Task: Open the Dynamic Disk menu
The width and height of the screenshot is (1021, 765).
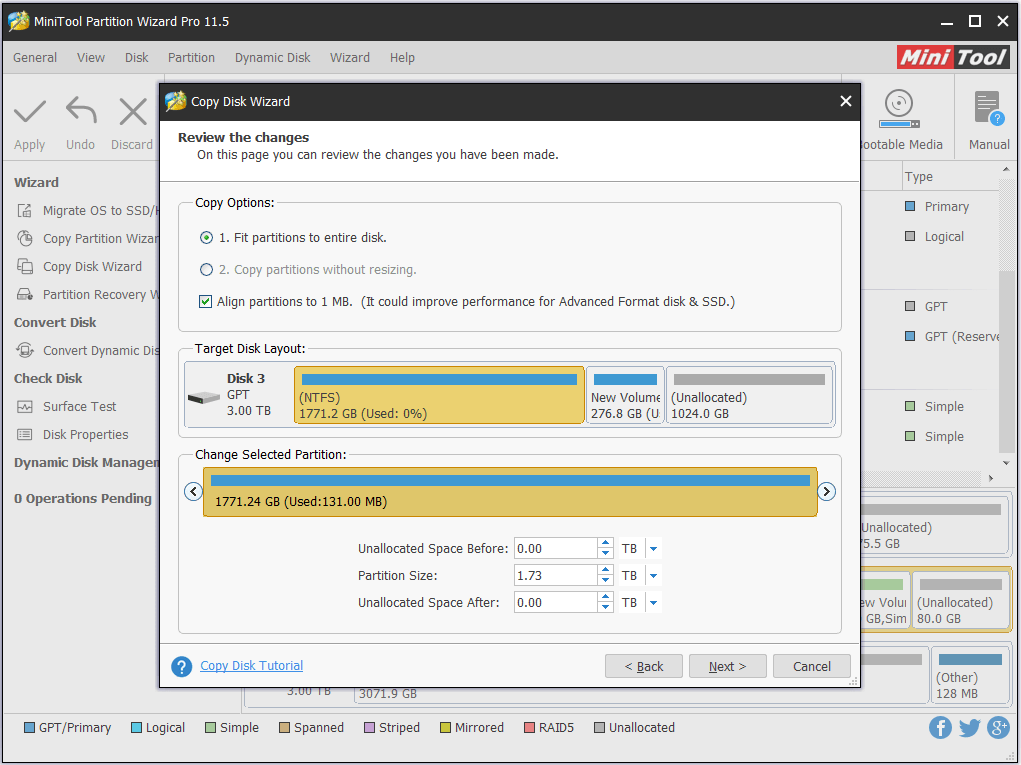Action: [x=271, y=57]
